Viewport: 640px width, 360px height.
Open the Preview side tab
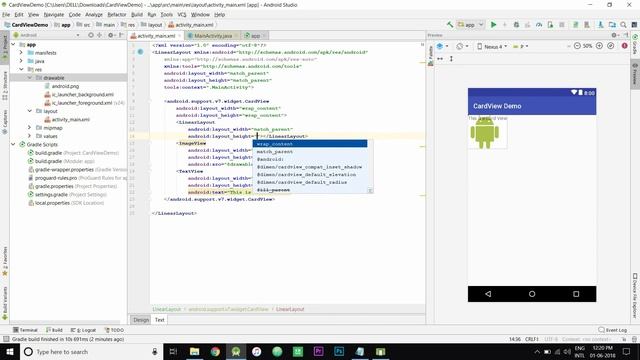[x=635, y=74]
